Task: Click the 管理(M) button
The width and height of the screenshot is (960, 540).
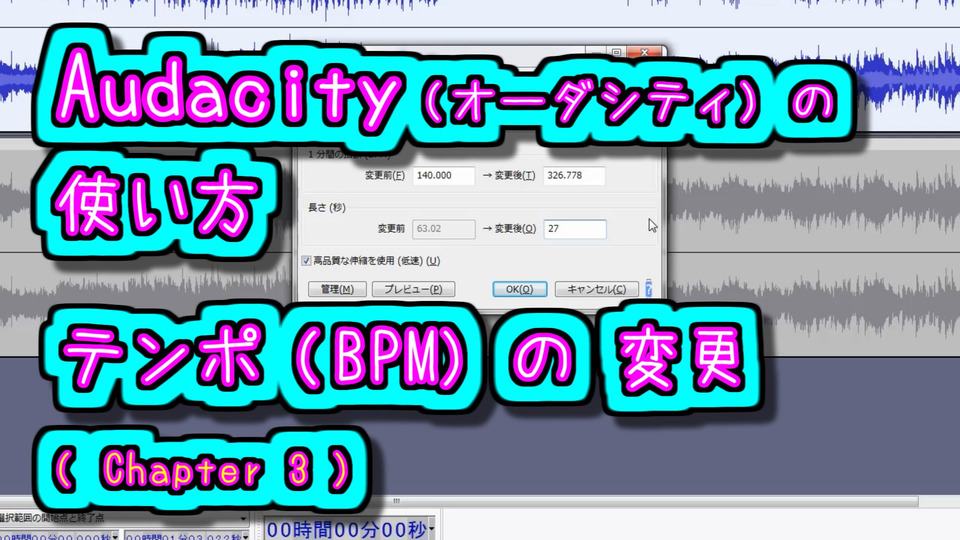Action: coord(337,289)
